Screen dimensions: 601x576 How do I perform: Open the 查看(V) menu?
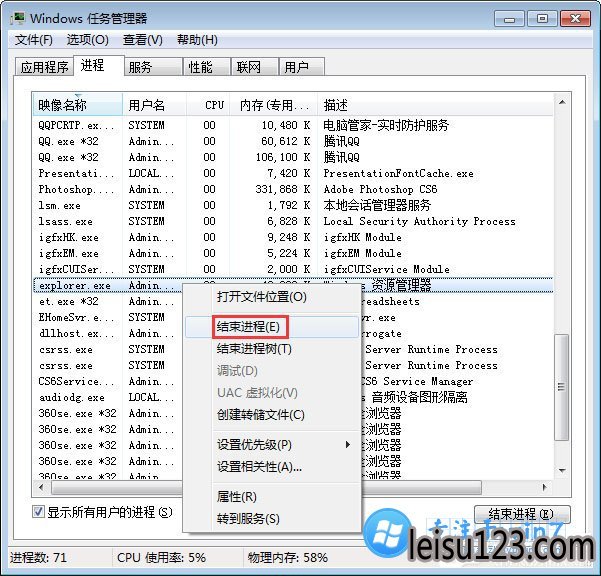click(143, 40)
